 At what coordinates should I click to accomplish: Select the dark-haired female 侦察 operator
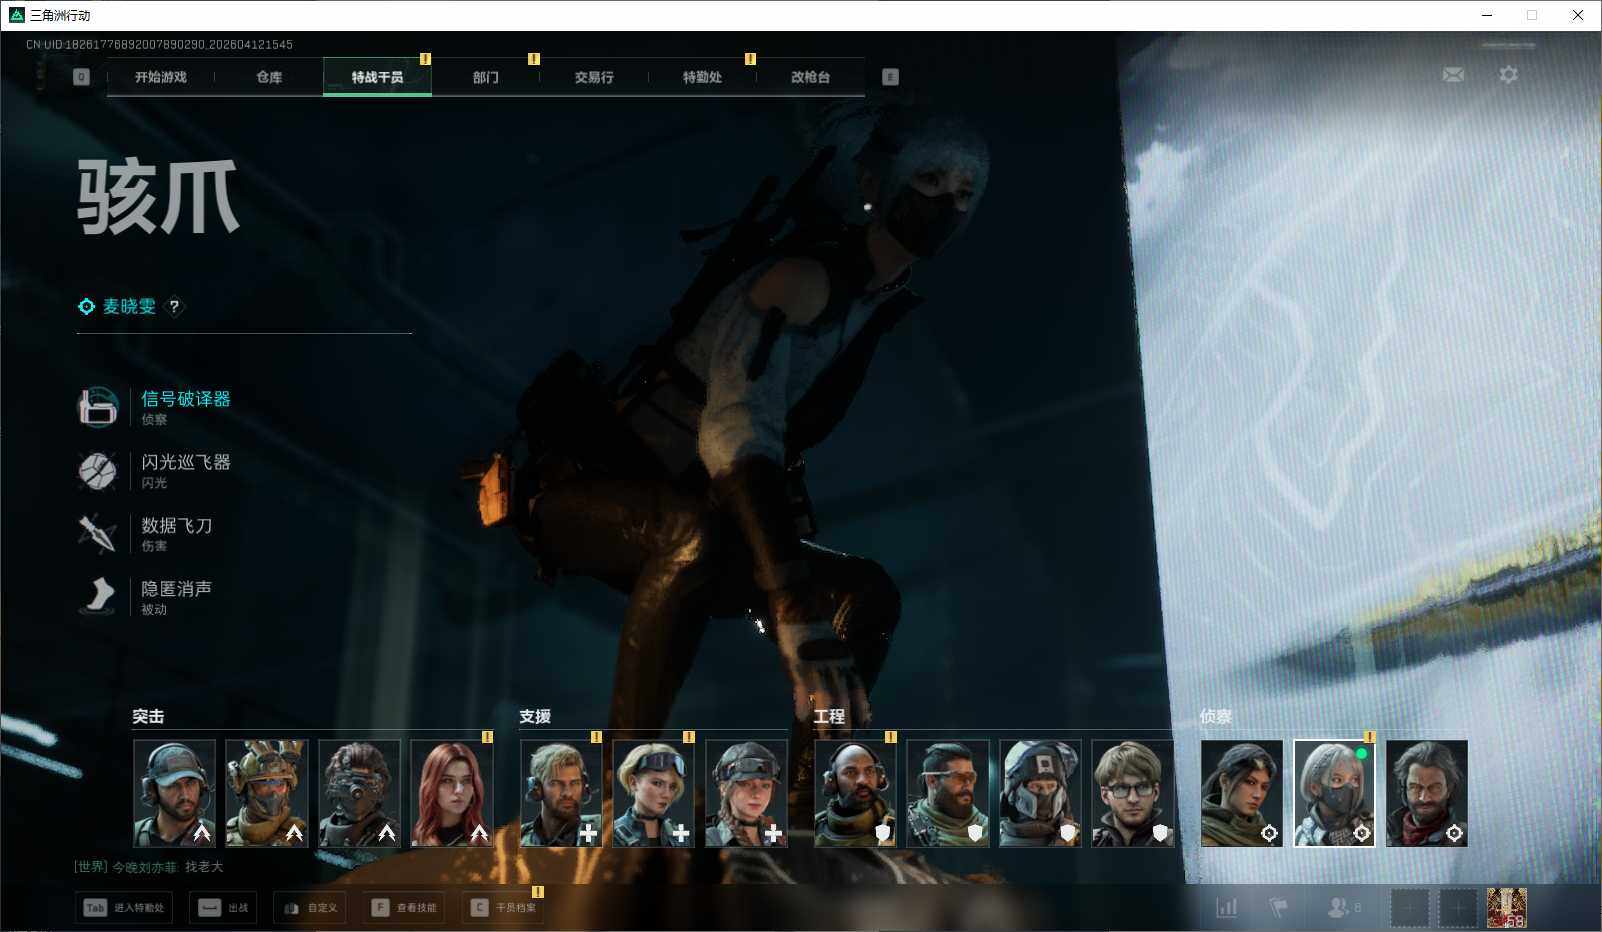[1242, 793]
